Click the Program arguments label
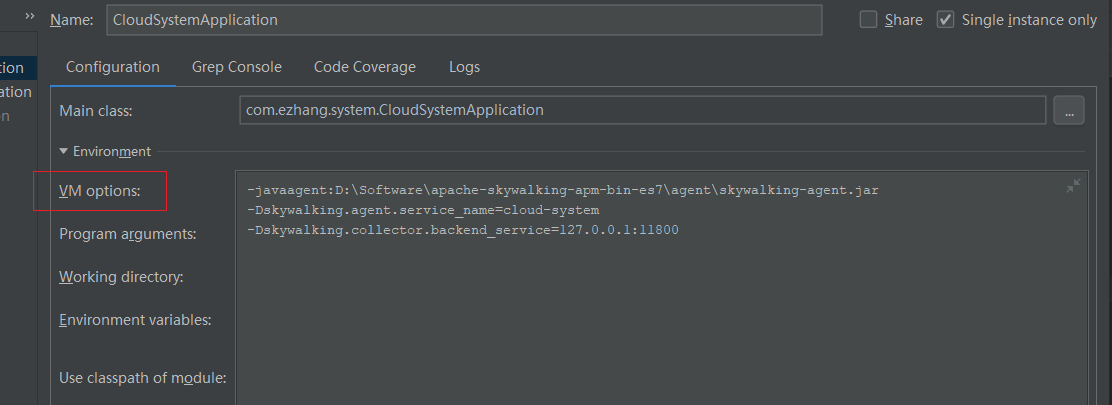The width and height of the screenshot is (1112, 405). pyautogui.click(x=128, y=234)
